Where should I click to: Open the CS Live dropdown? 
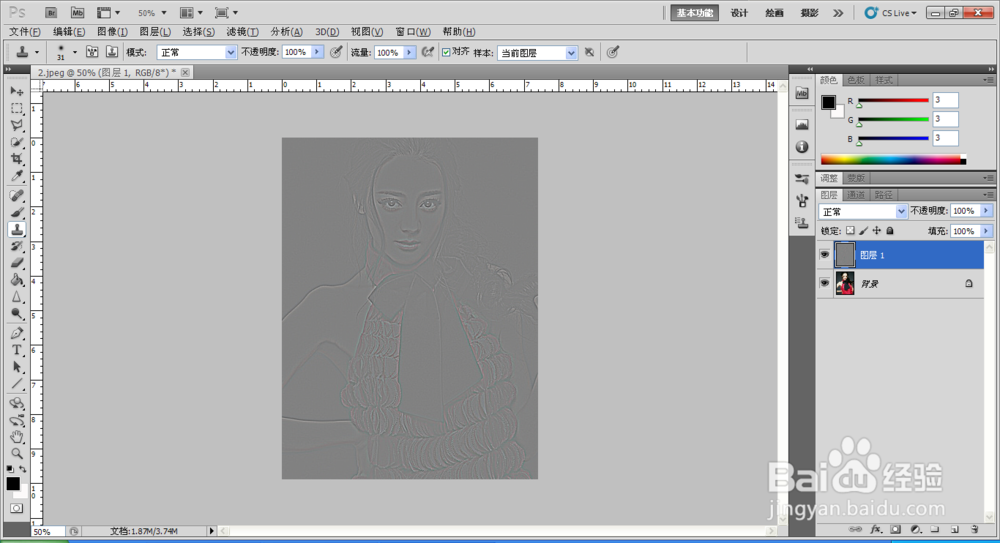point(891,13)
